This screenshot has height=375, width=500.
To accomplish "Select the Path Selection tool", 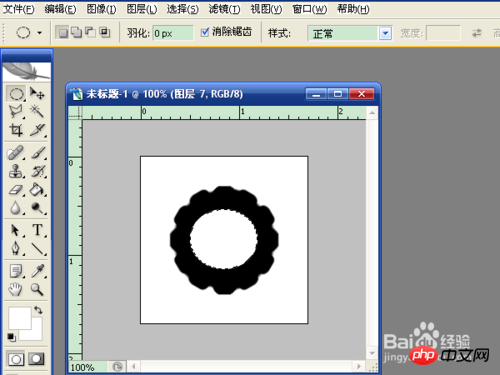I will click(16, 230).
